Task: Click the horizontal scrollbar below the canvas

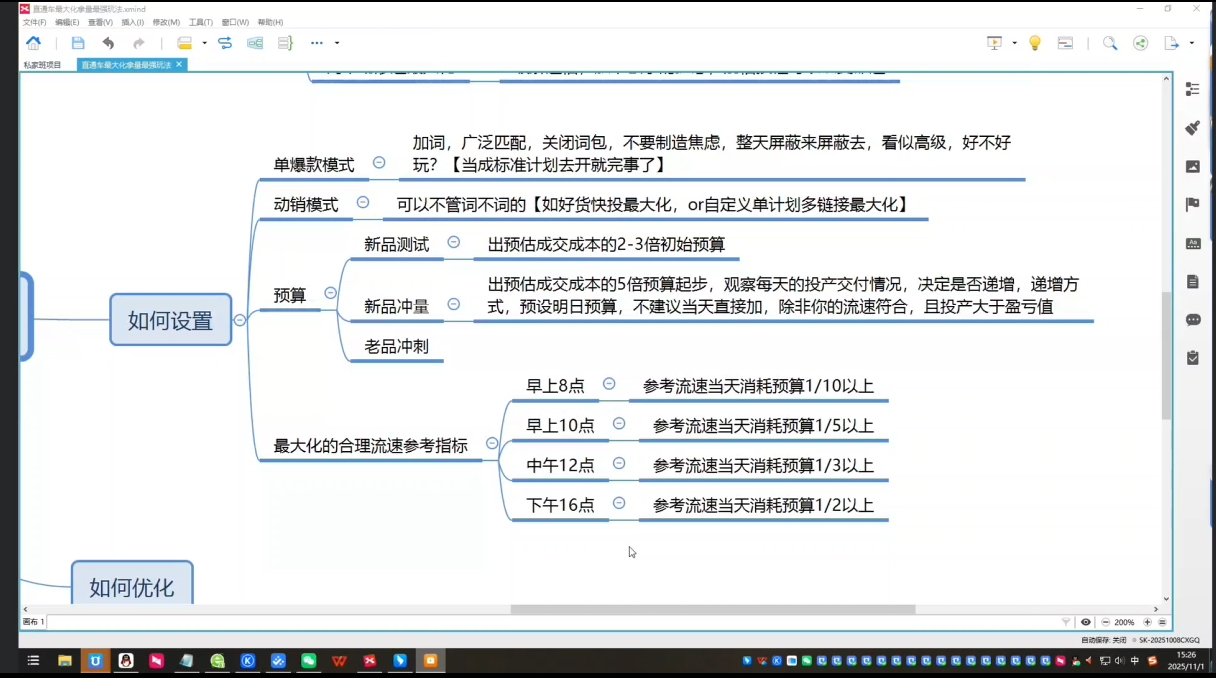Action: (712, 609)
